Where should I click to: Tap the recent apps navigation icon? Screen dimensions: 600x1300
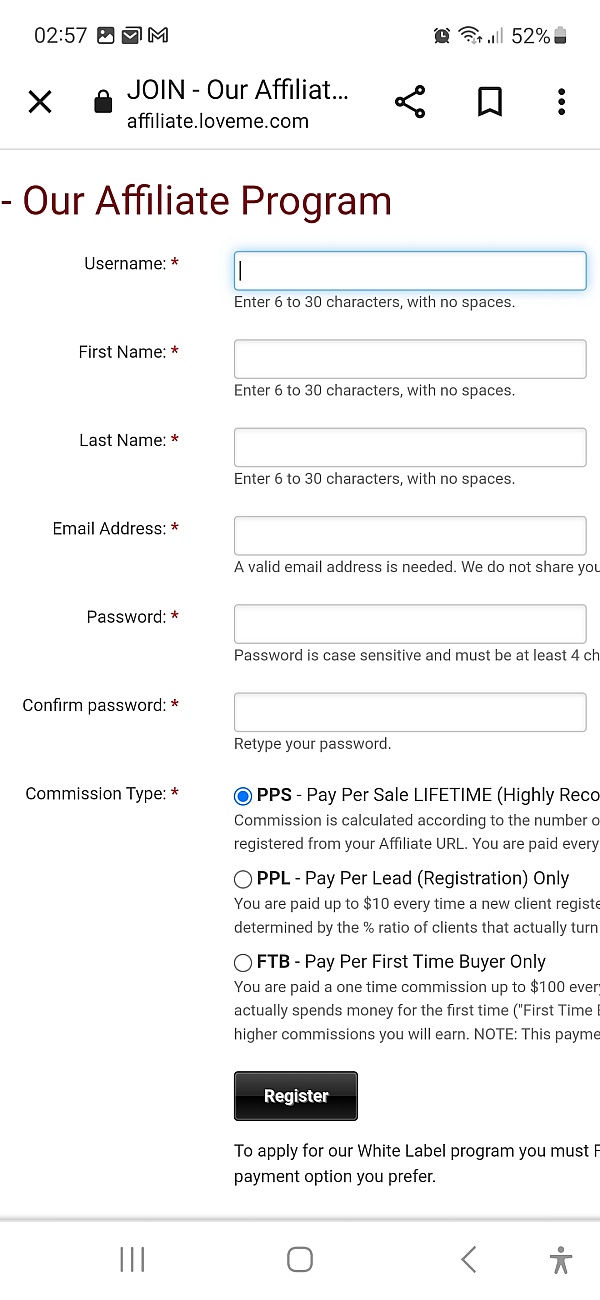coord(132,1259)
